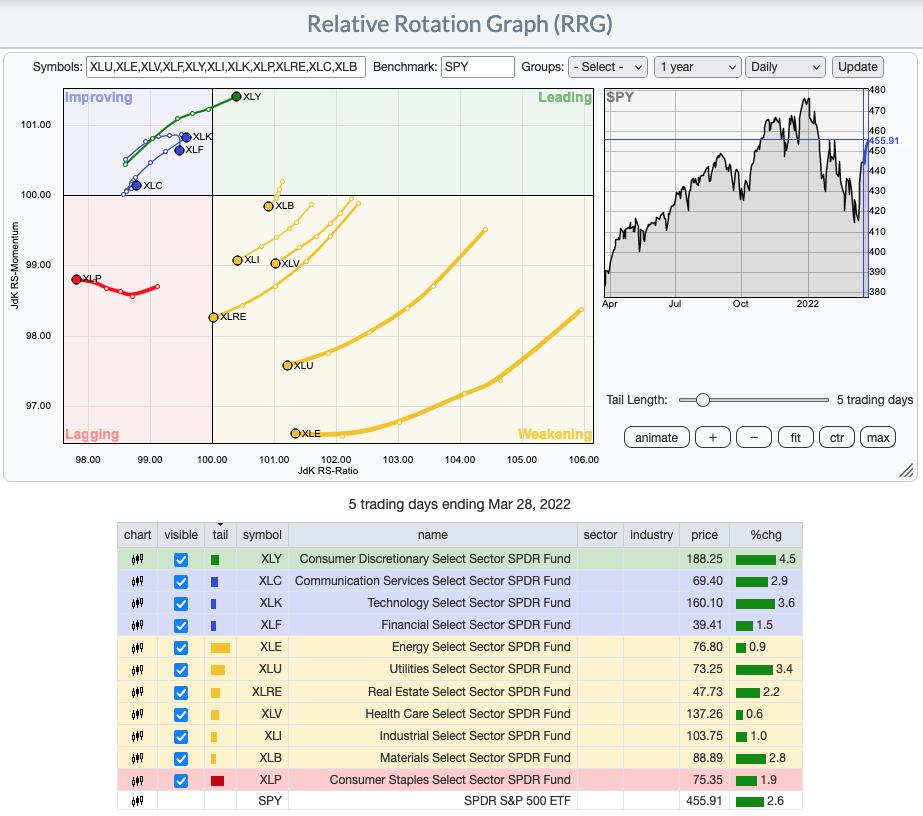Click the XLC point on the graph

(137, 185)
